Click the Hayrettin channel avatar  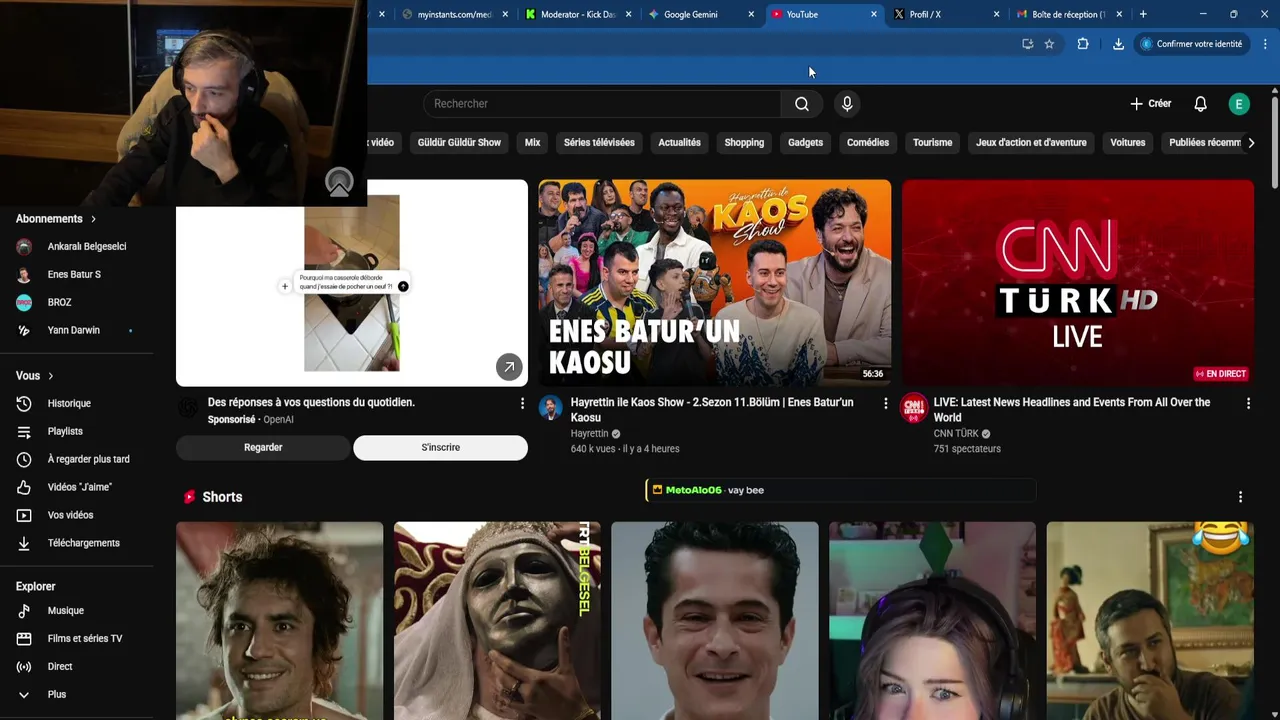pos(551,407)
